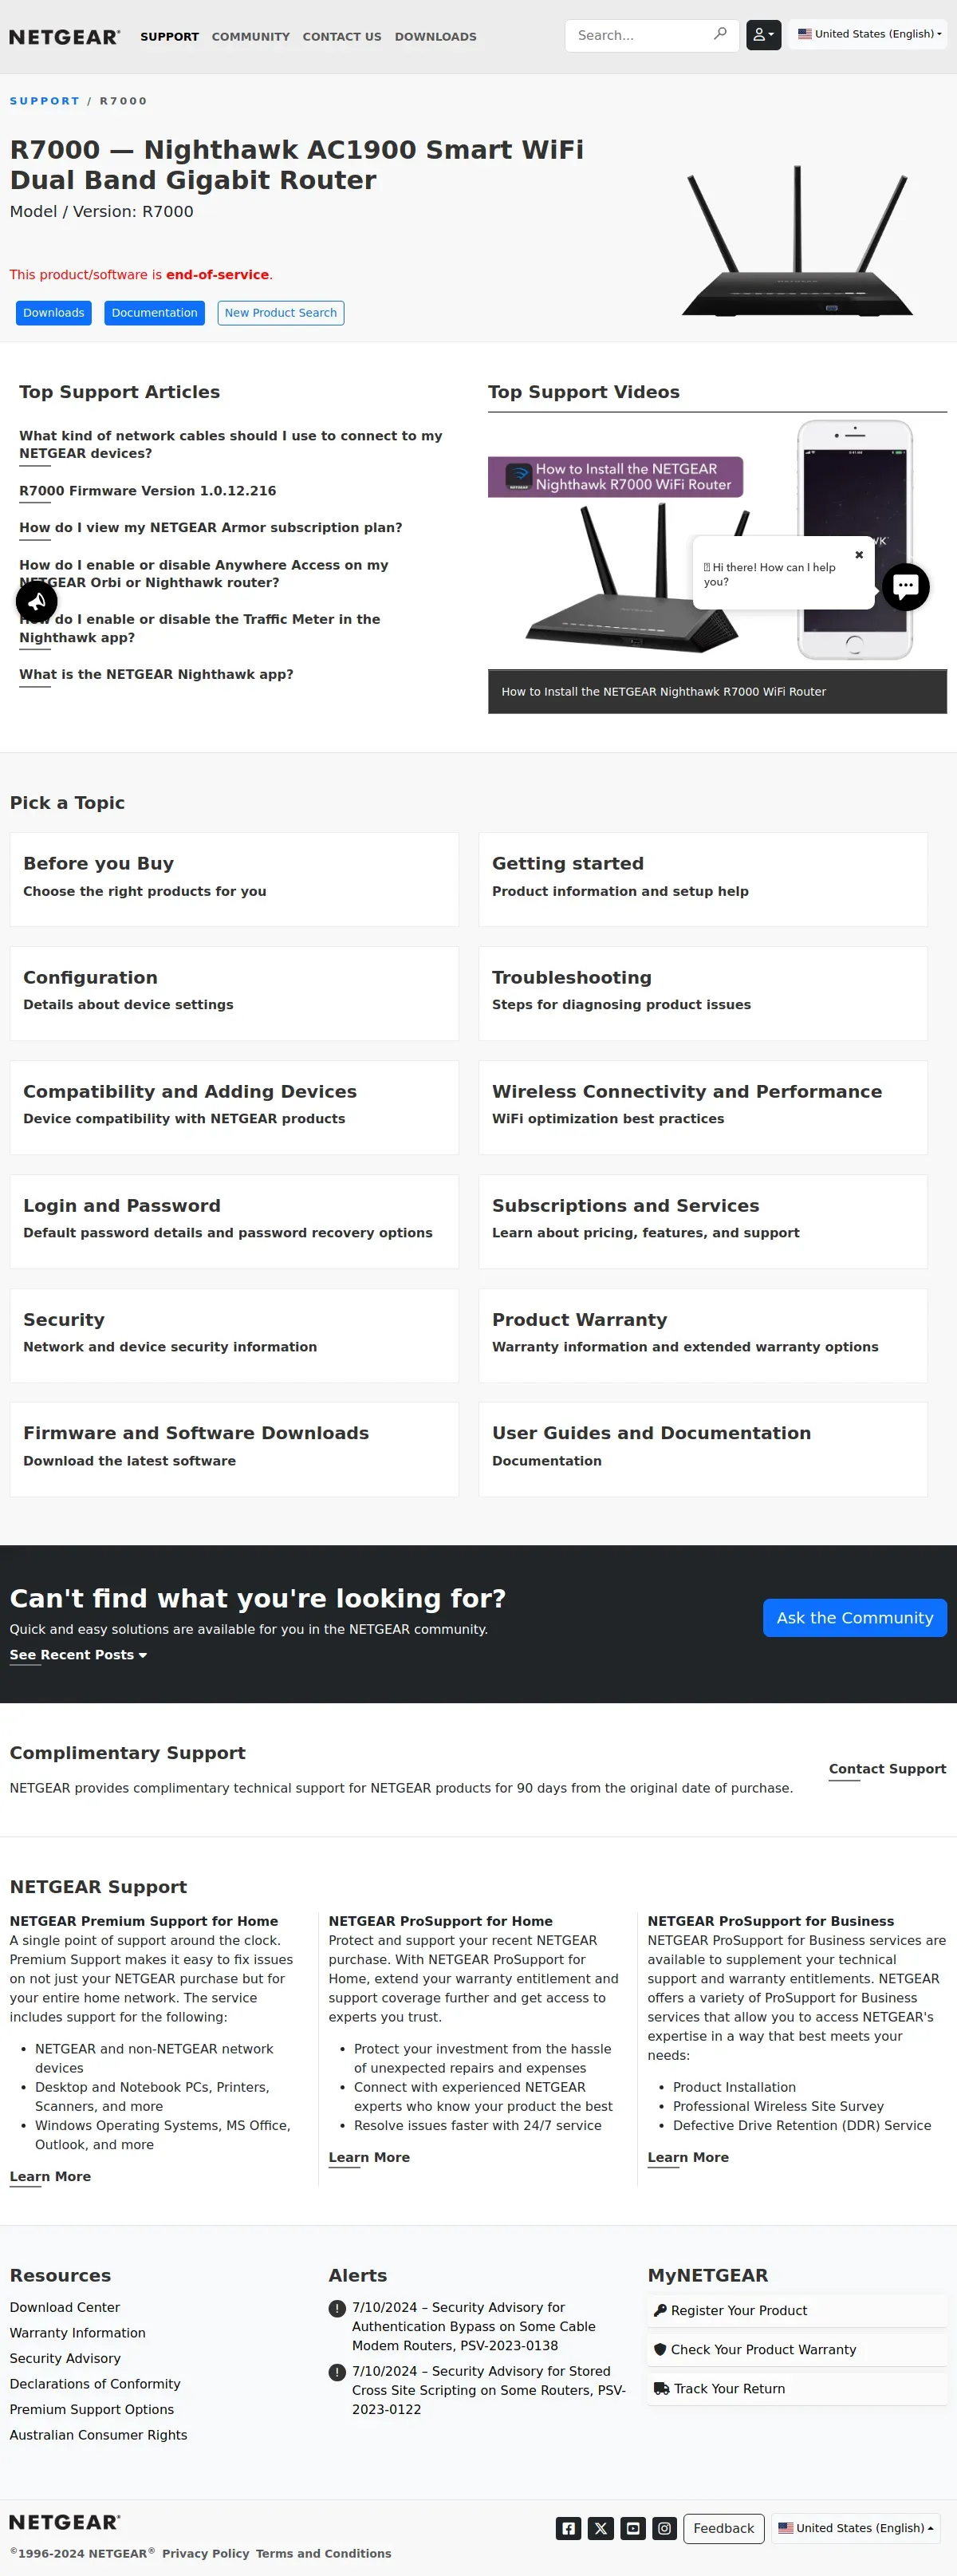The height and width of the screenshot is (2576, 957).
Task: Close the chat greeting popup
Action: 859,555
